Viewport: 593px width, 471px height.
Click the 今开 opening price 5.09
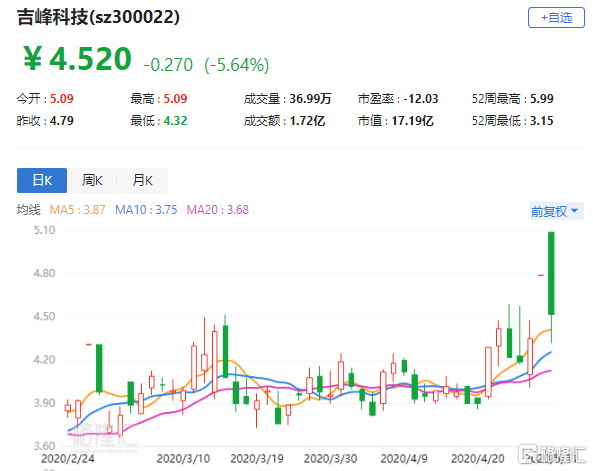point(62,99)
